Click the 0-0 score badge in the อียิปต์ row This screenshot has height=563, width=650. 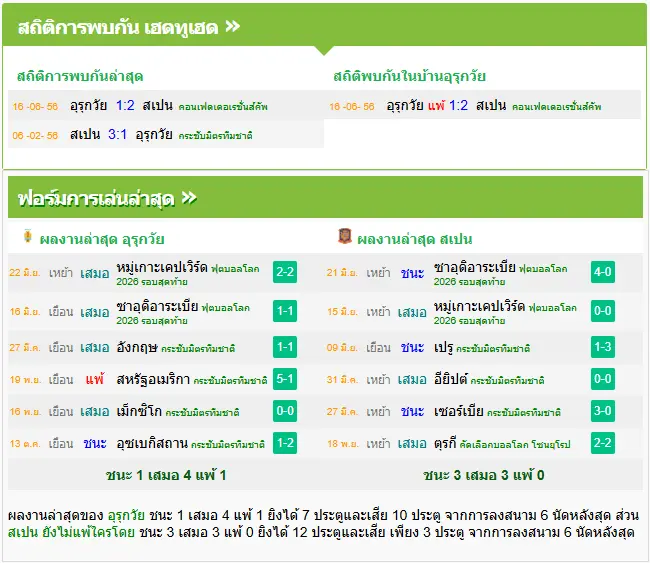click(603, 379)
